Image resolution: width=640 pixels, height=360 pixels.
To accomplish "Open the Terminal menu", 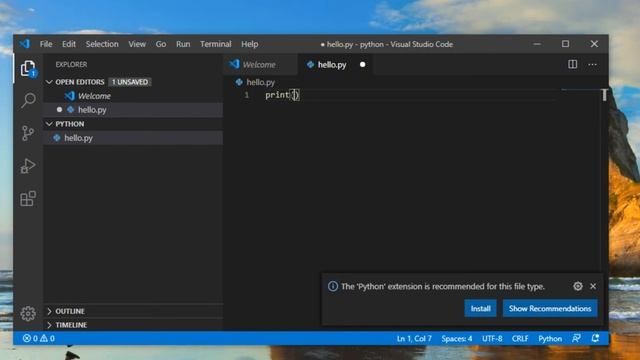I will point(216,44).
